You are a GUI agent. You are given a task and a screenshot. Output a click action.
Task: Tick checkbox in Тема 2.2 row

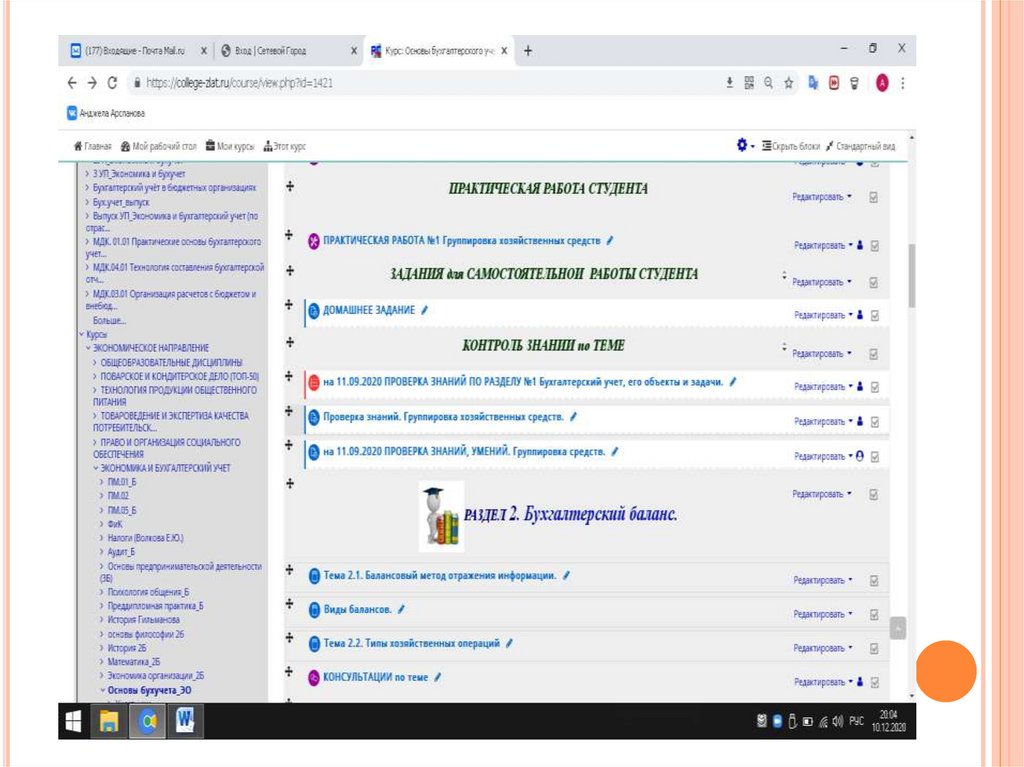(874, 649)
